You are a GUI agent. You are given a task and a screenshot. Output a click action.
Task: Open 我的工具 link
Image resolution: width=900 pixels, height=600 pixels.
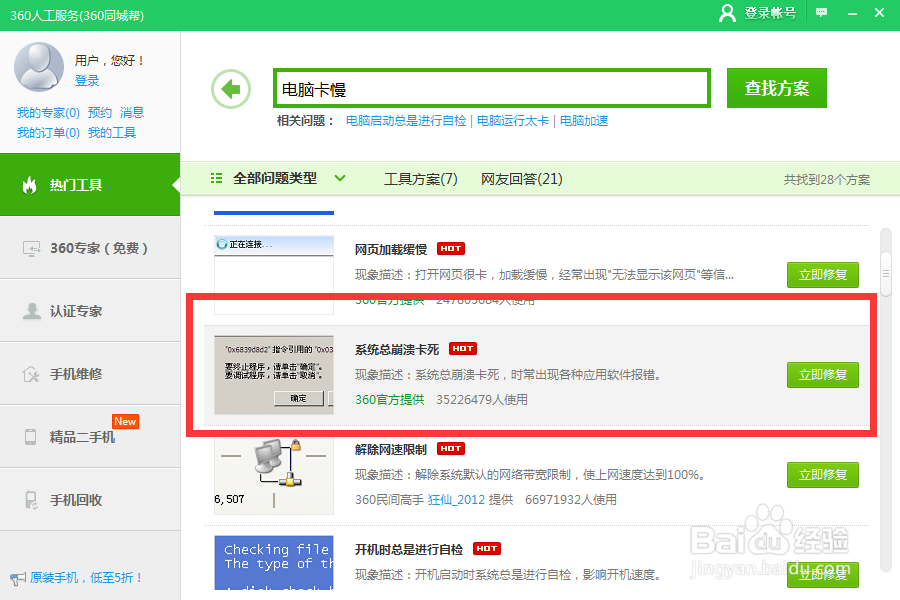pyautogui.click(x=112, y=133)
